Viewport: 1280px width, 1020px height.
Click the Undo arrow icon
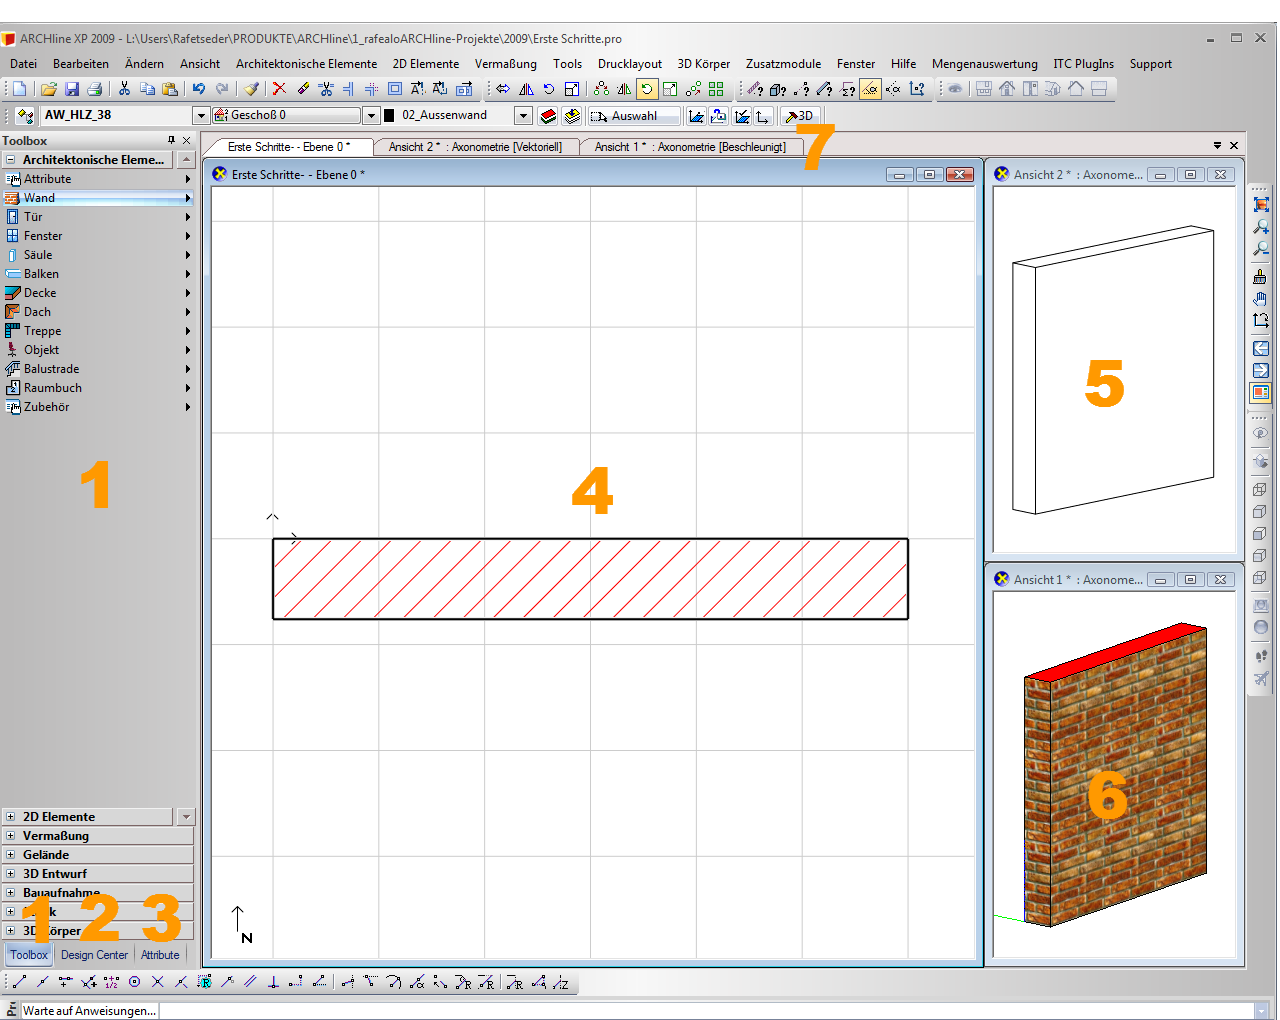(199, 89)
